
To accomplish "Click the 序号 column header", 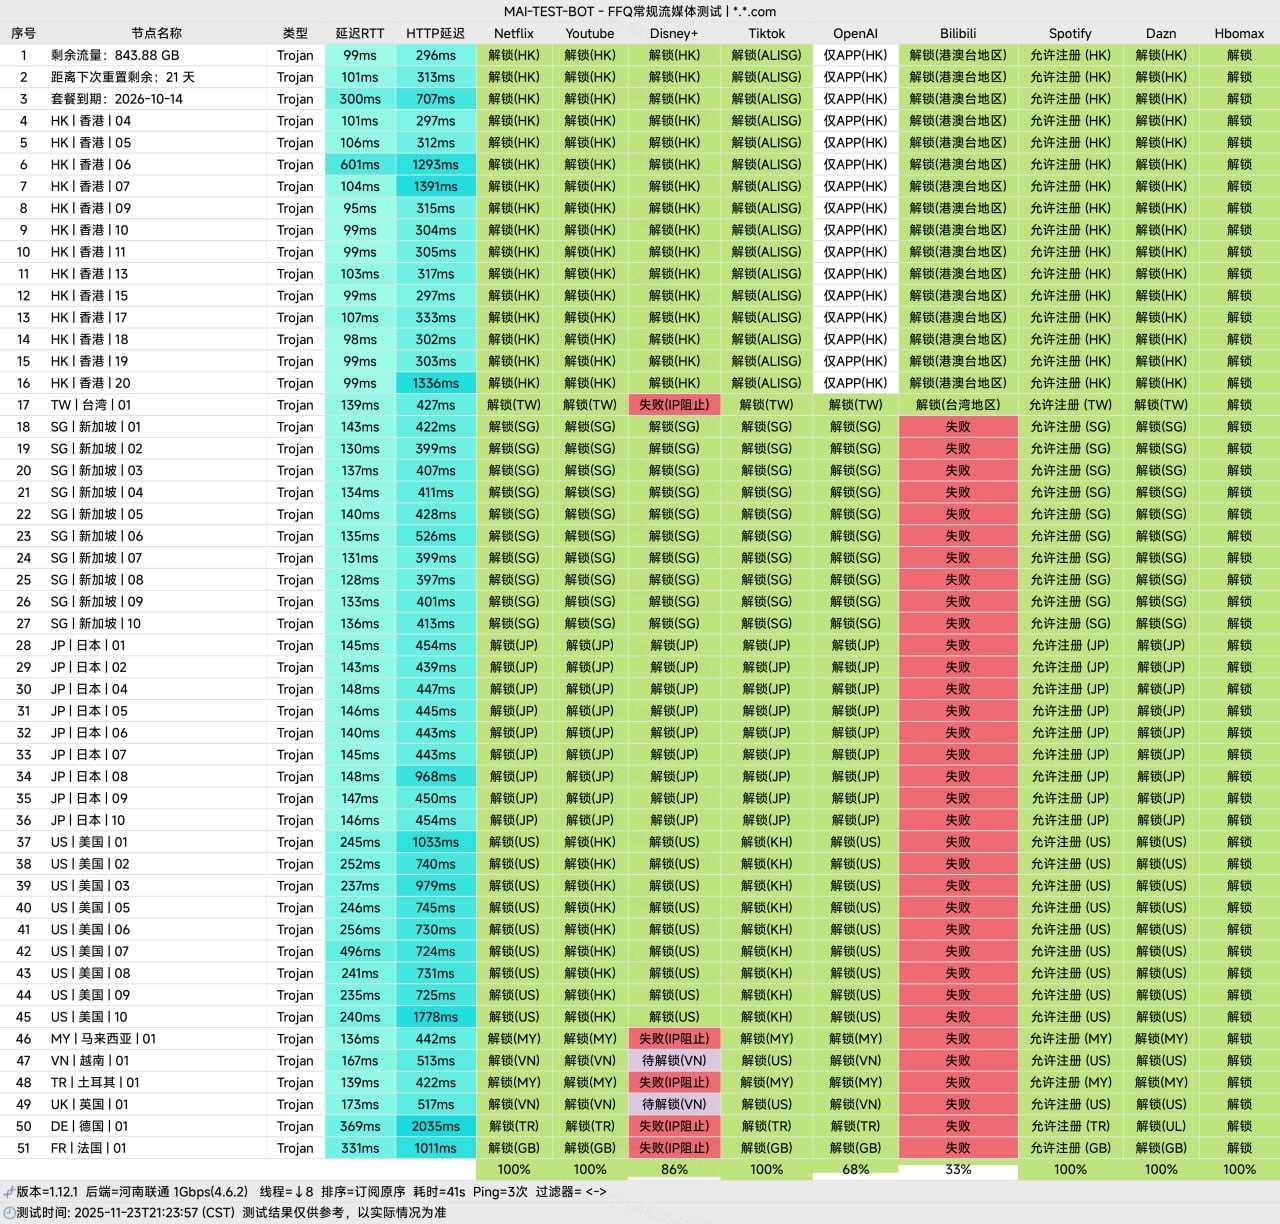I will click(x=23, y=33).
